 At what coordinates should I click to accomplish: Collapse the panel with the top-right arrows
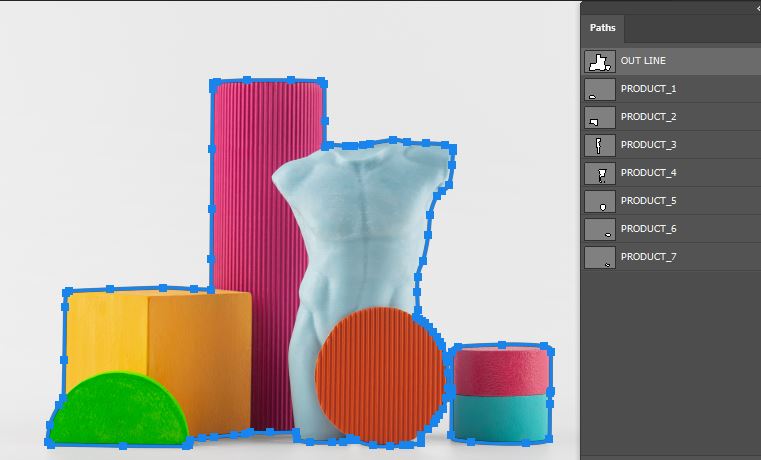pyautogui.click(x=758, y=8)
